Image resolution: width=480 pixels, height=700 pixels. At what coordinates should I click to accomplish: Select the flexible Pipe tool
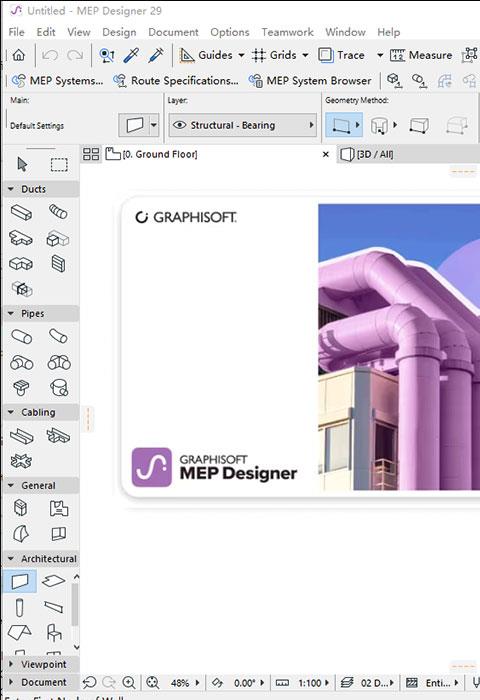(x=58, y=336)
